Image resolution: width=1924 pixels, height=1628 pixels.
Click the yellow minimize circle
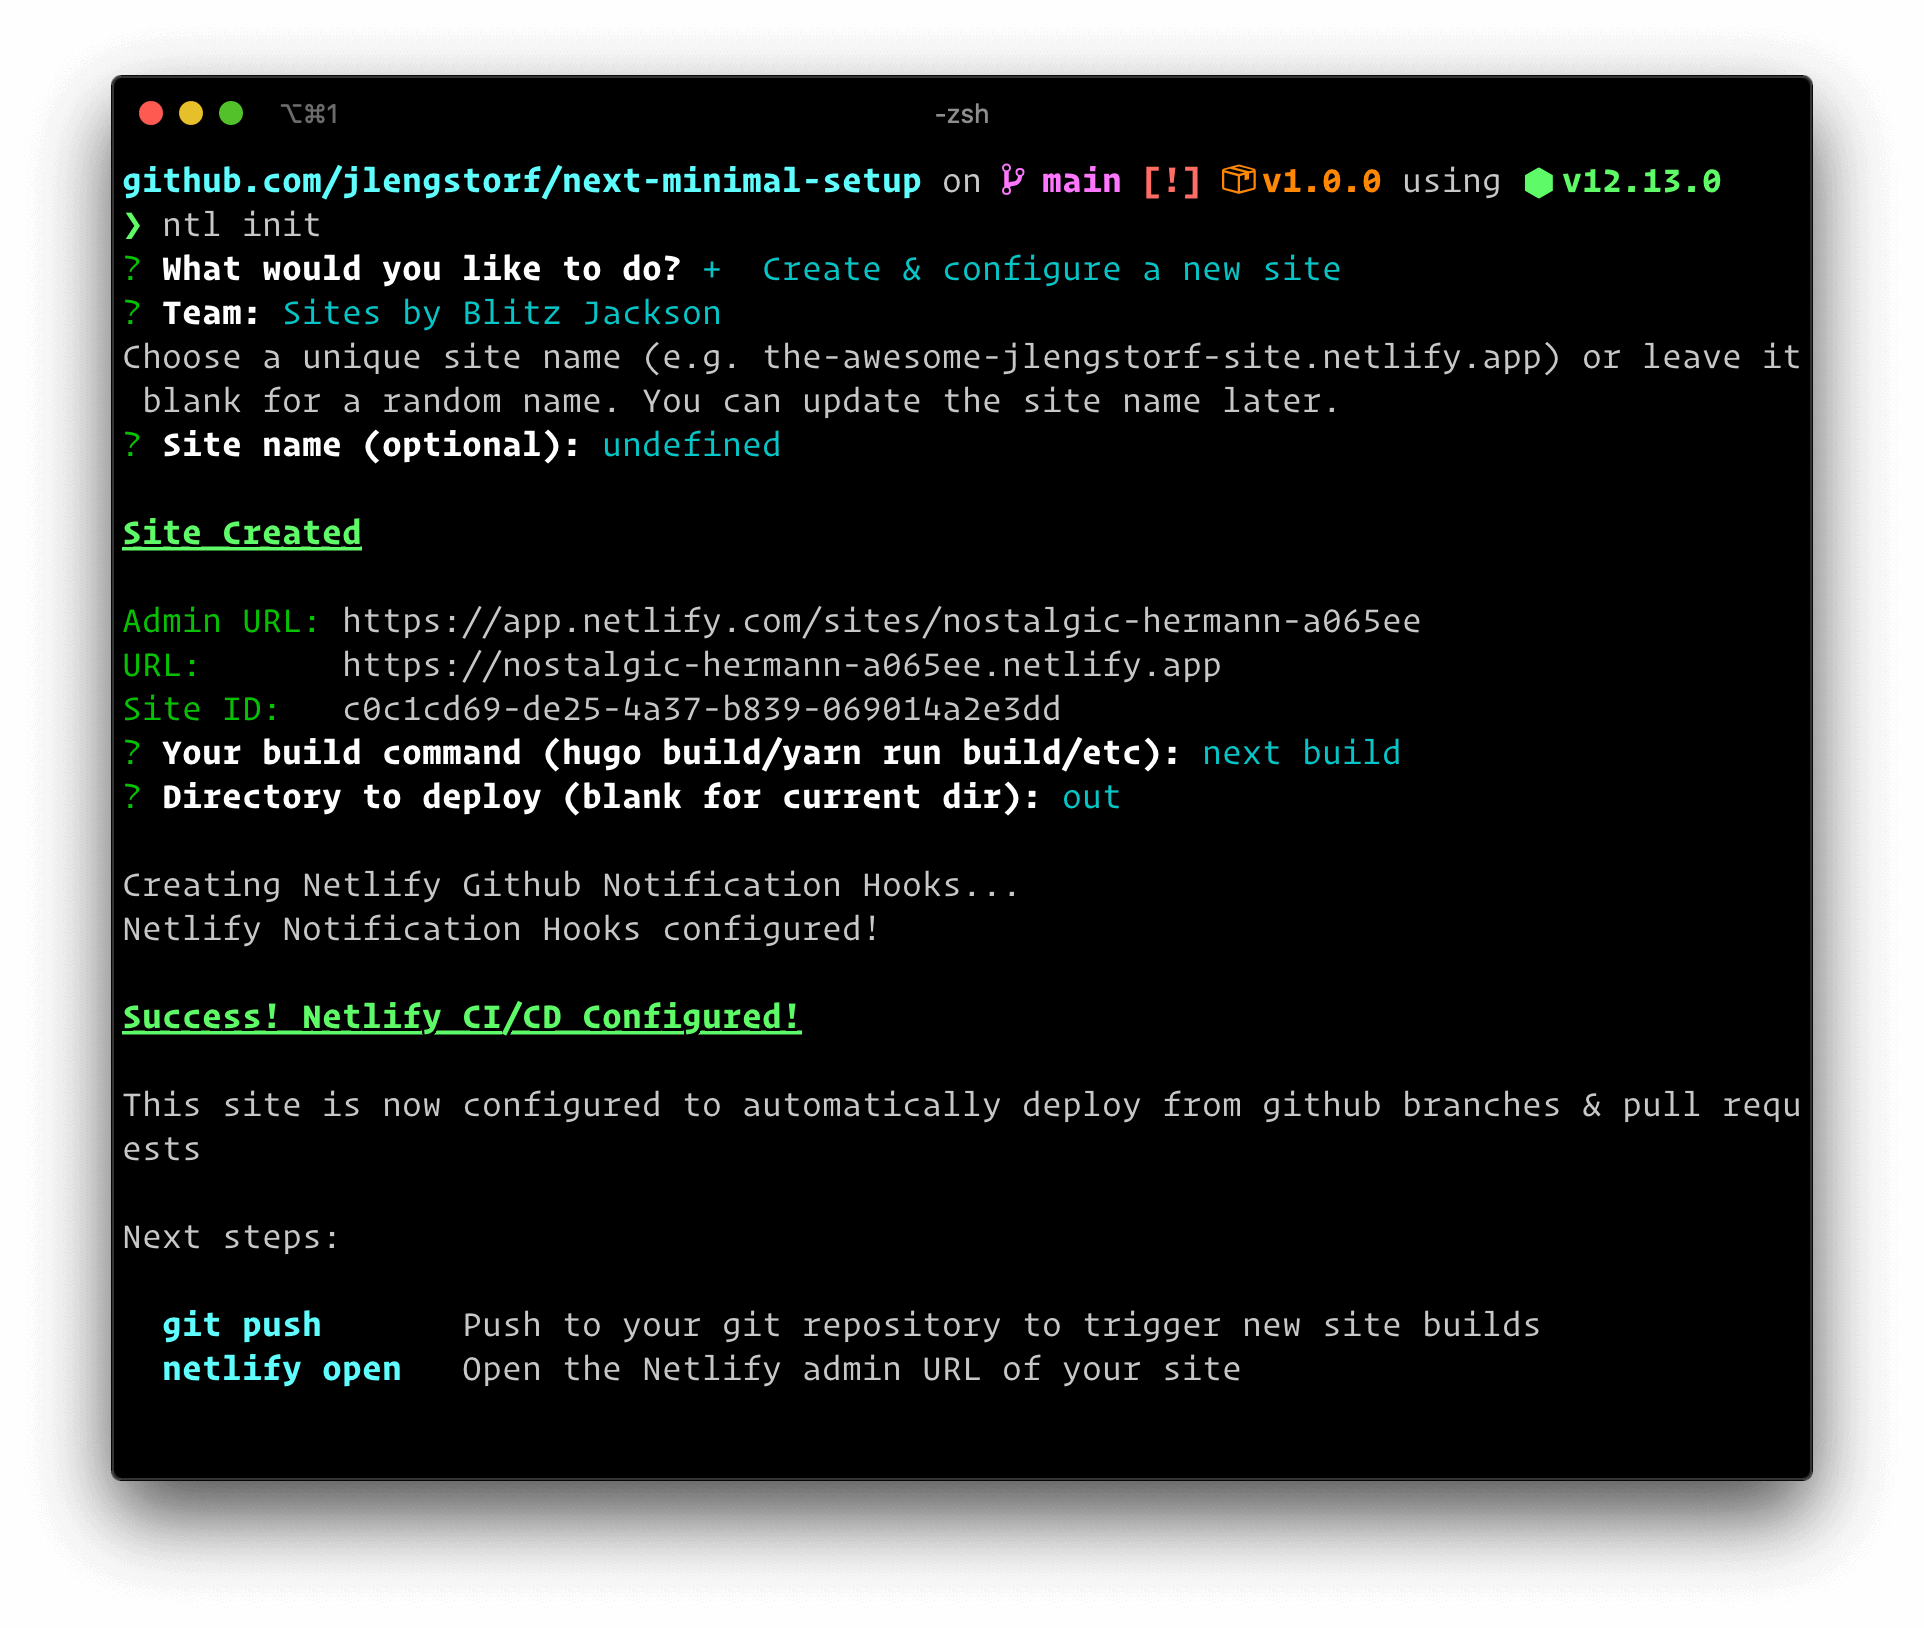[190, 113]
